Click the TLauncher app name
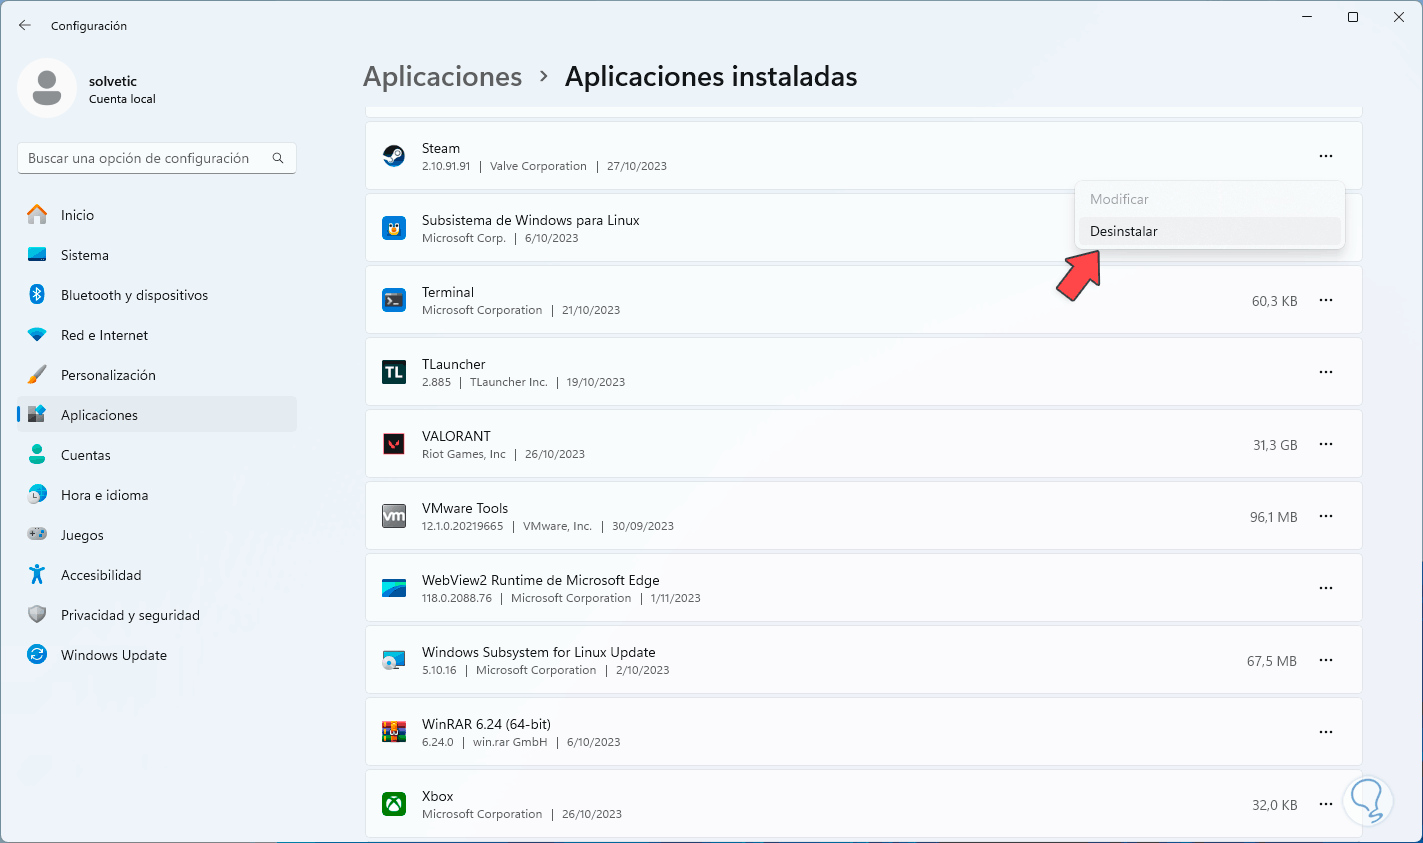The image size is (1423, 843). pyautogui.click(x=454, y=364)
